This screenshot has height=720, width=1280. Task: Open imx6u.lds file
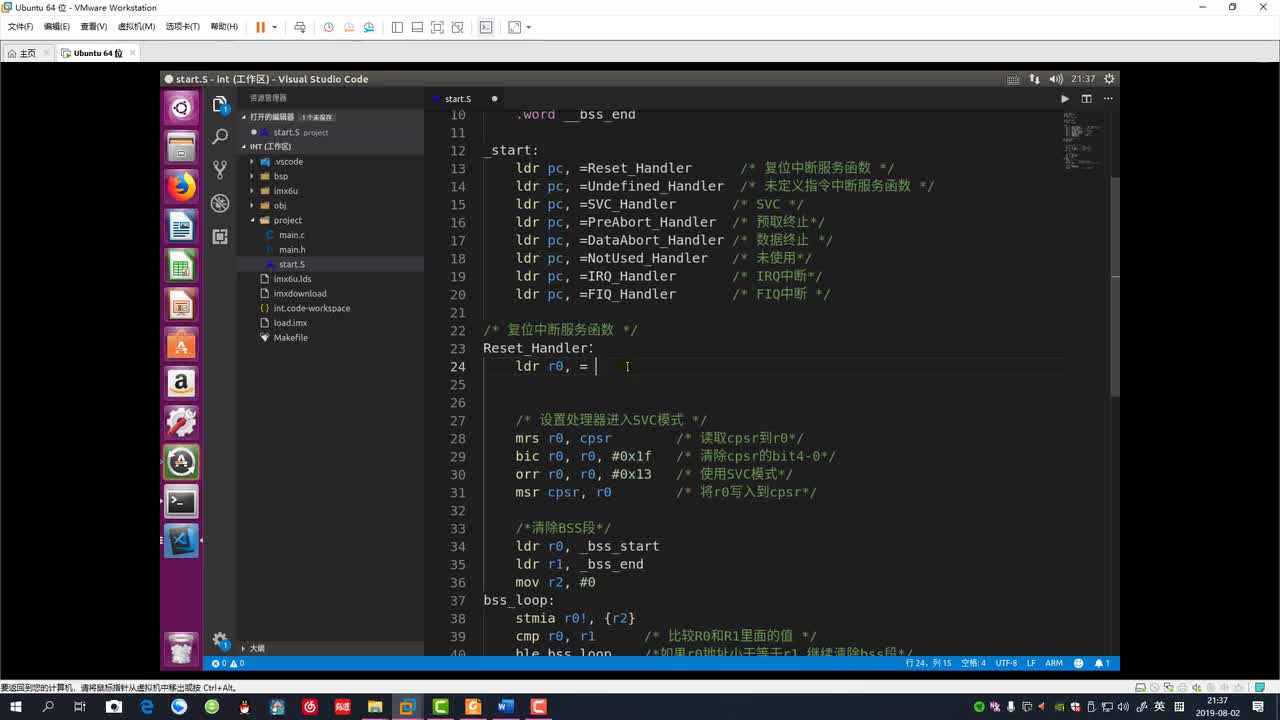tap(292, 279)
